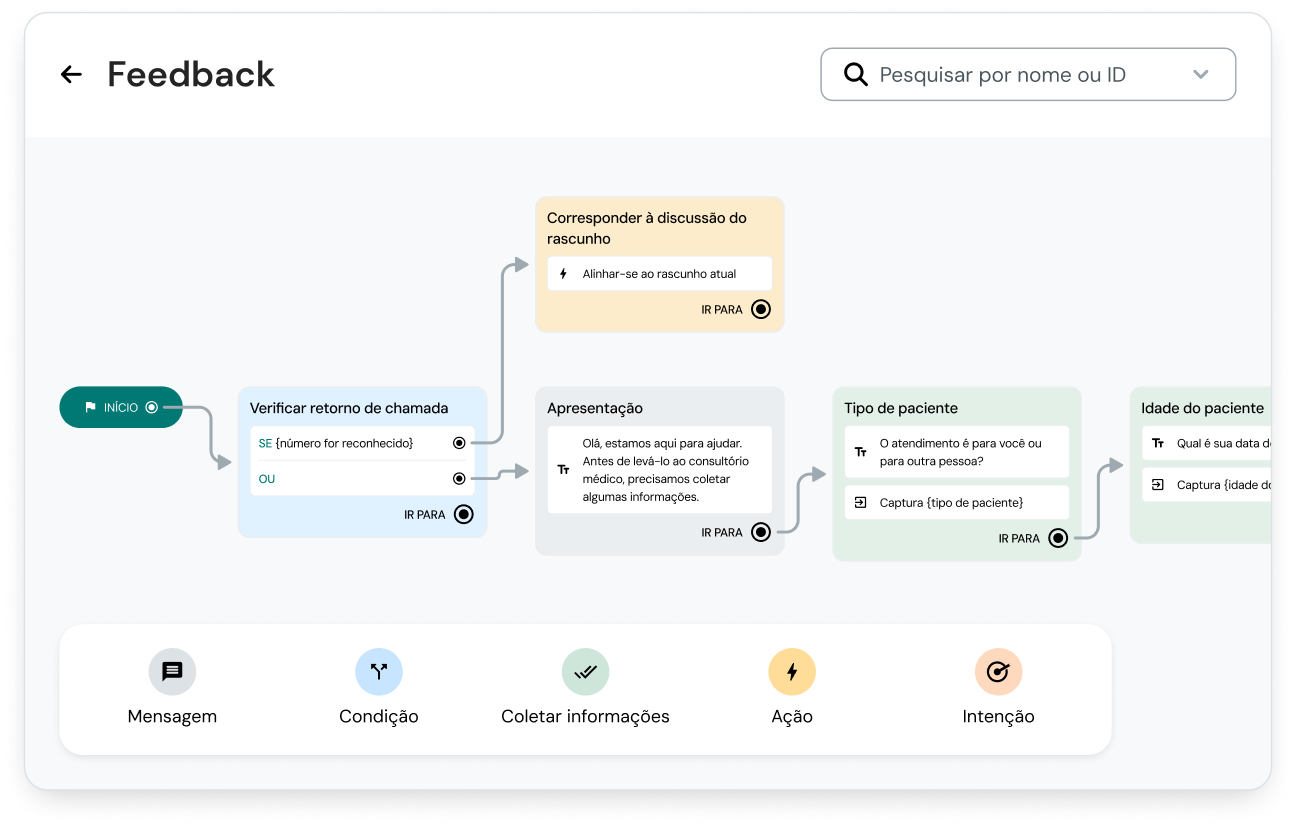1296x827 pixels.
Task: Click the SE {número for reconhecido} connector
Action: (459, 443)
